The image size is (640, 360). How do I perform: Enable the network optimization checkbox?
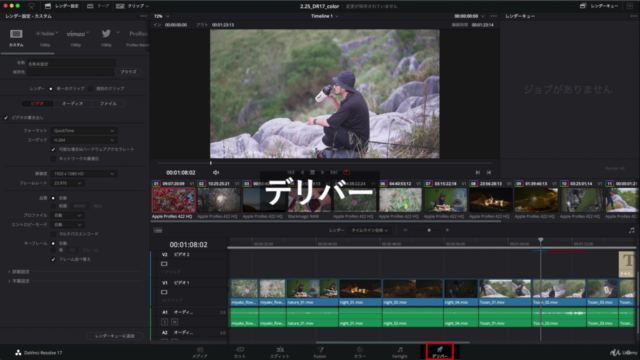click(53, 158)
